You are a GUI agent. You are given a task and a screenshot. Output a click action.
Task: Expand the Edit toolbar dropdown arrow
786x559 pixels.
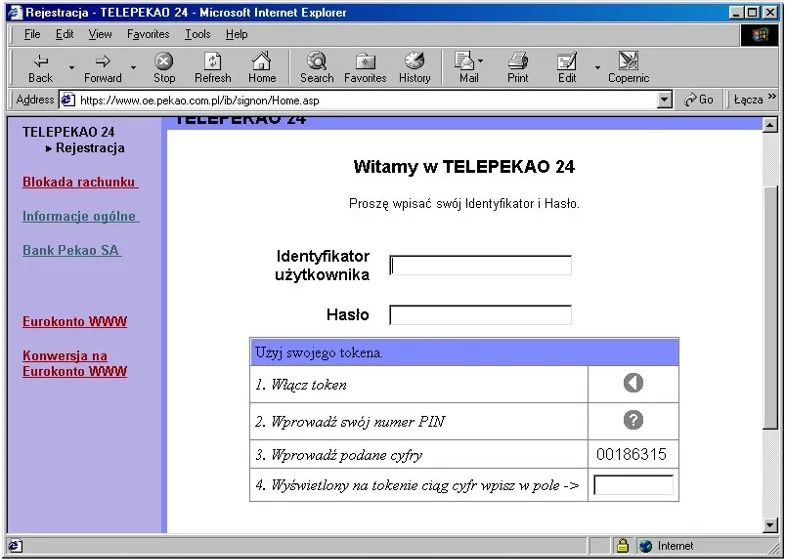click(x=598, y=68)
